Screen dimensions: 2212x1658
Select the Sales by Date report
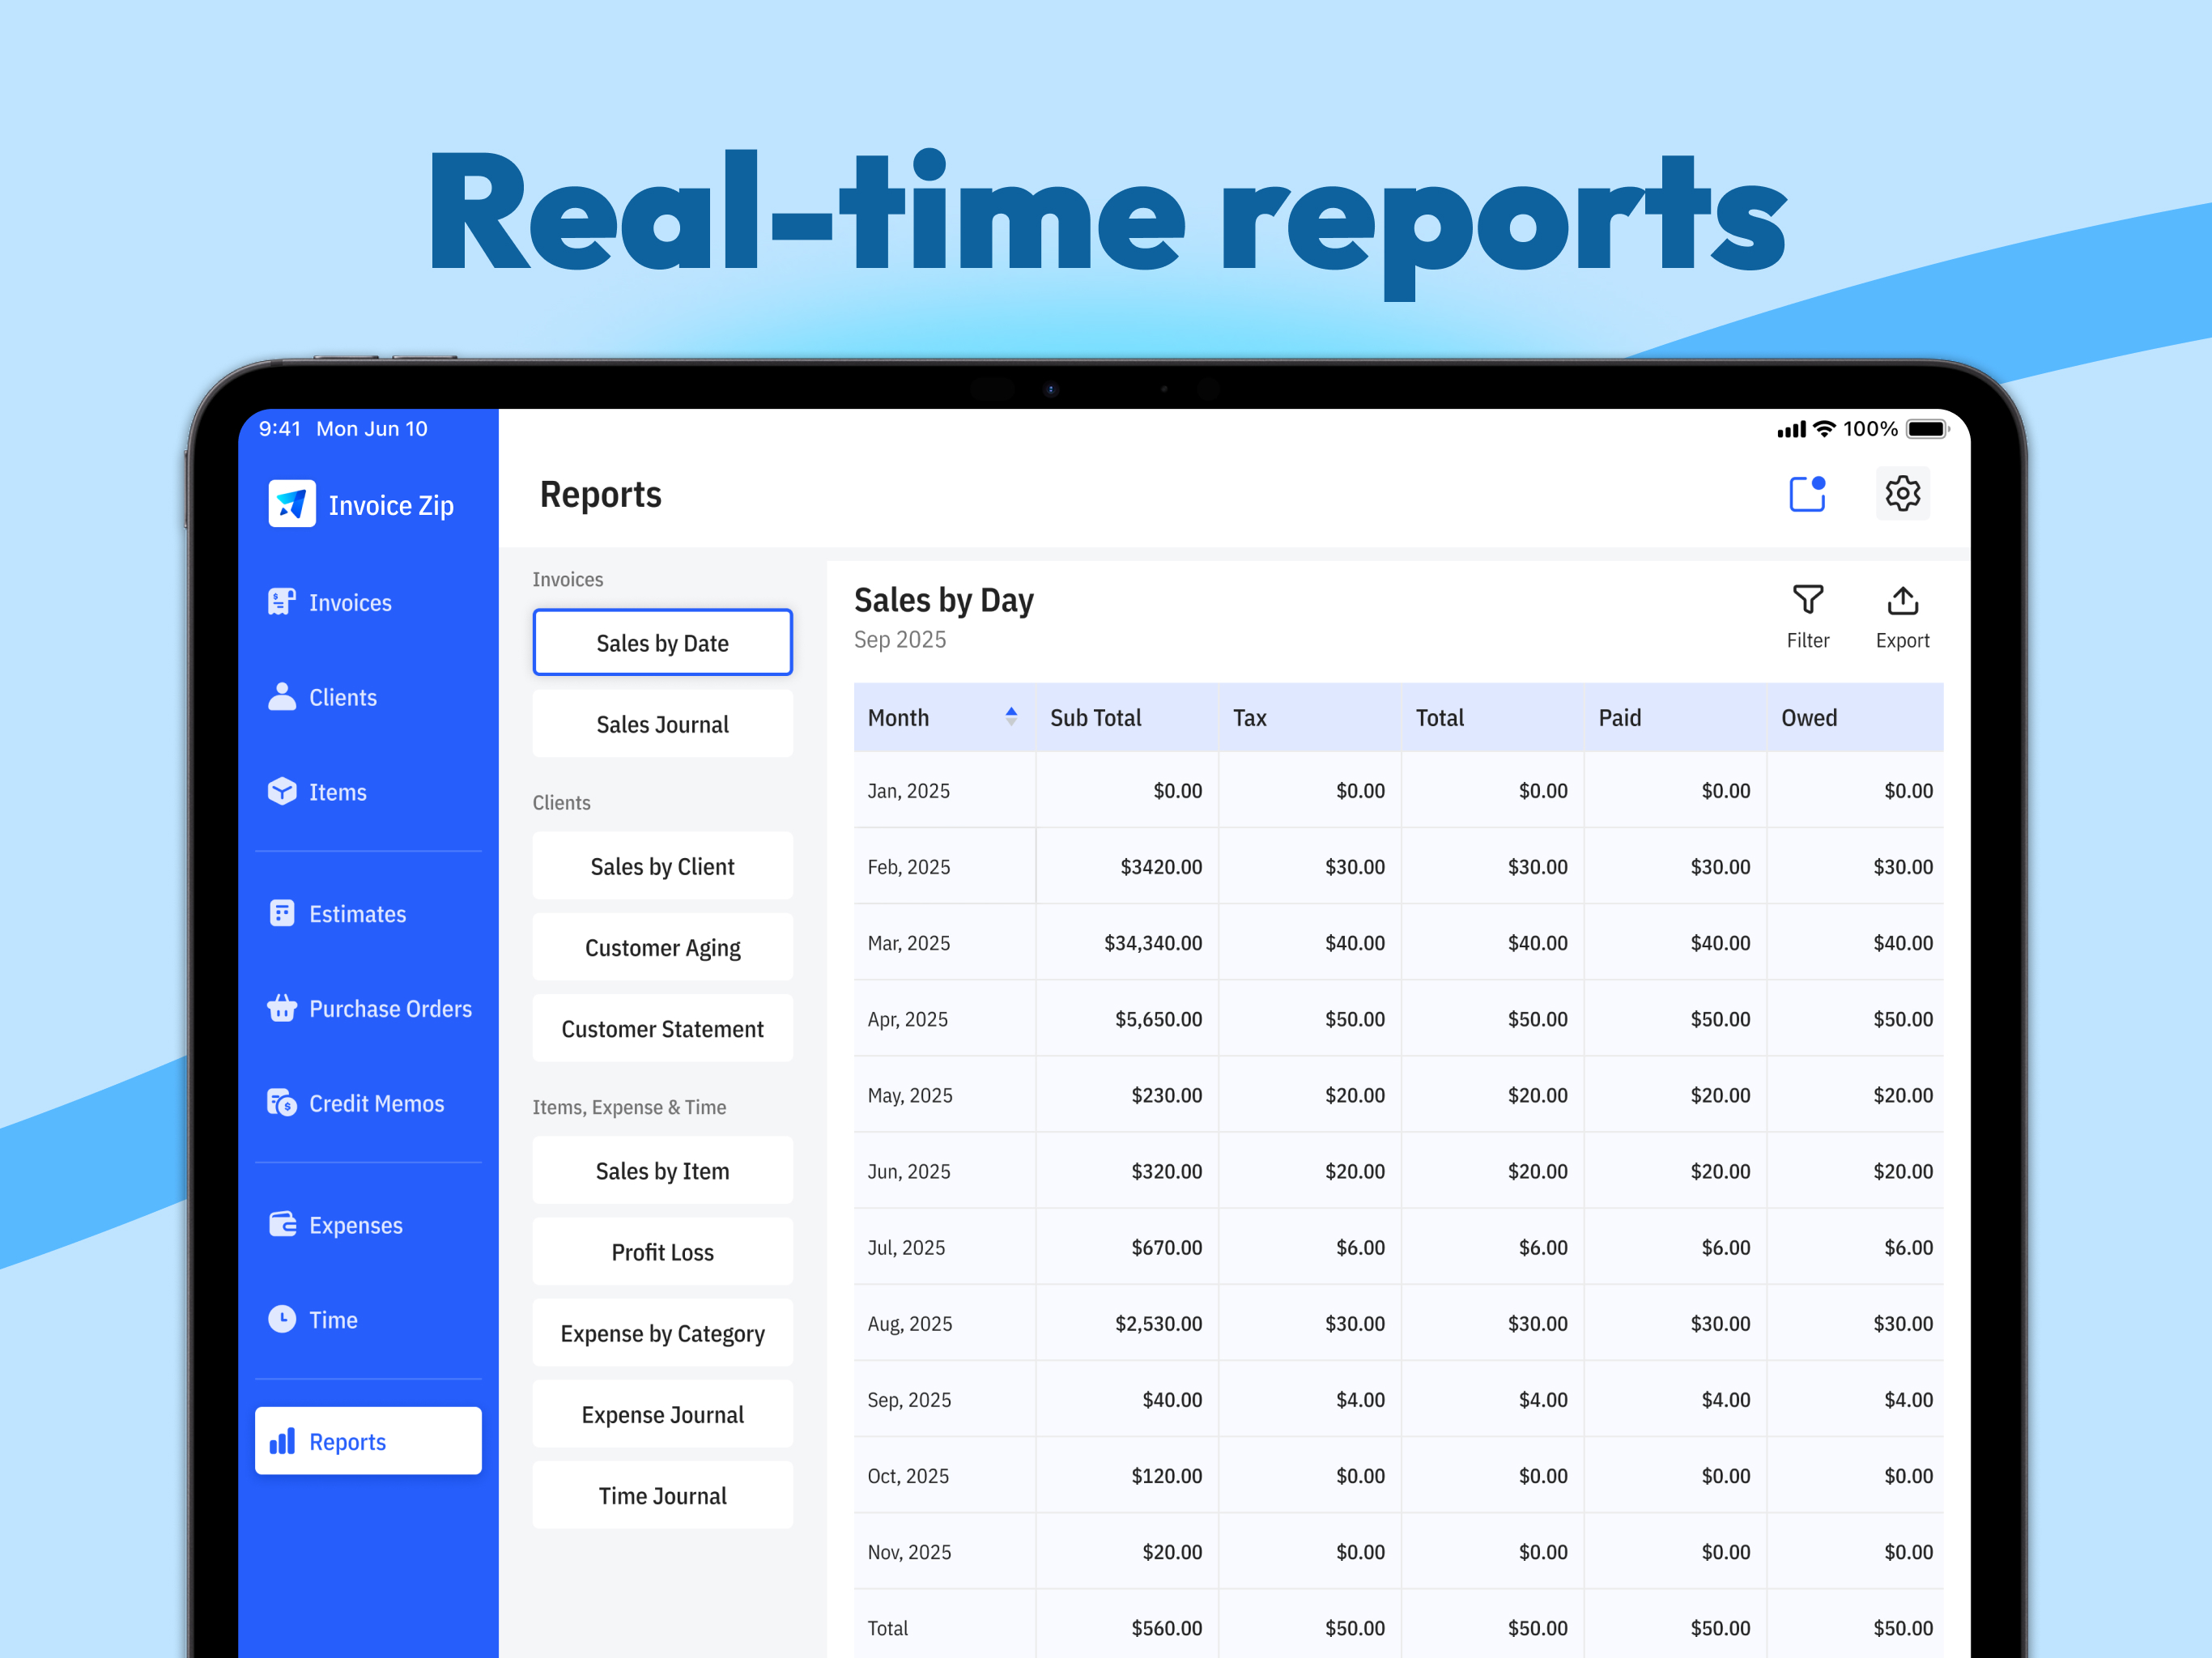(662, 642)
